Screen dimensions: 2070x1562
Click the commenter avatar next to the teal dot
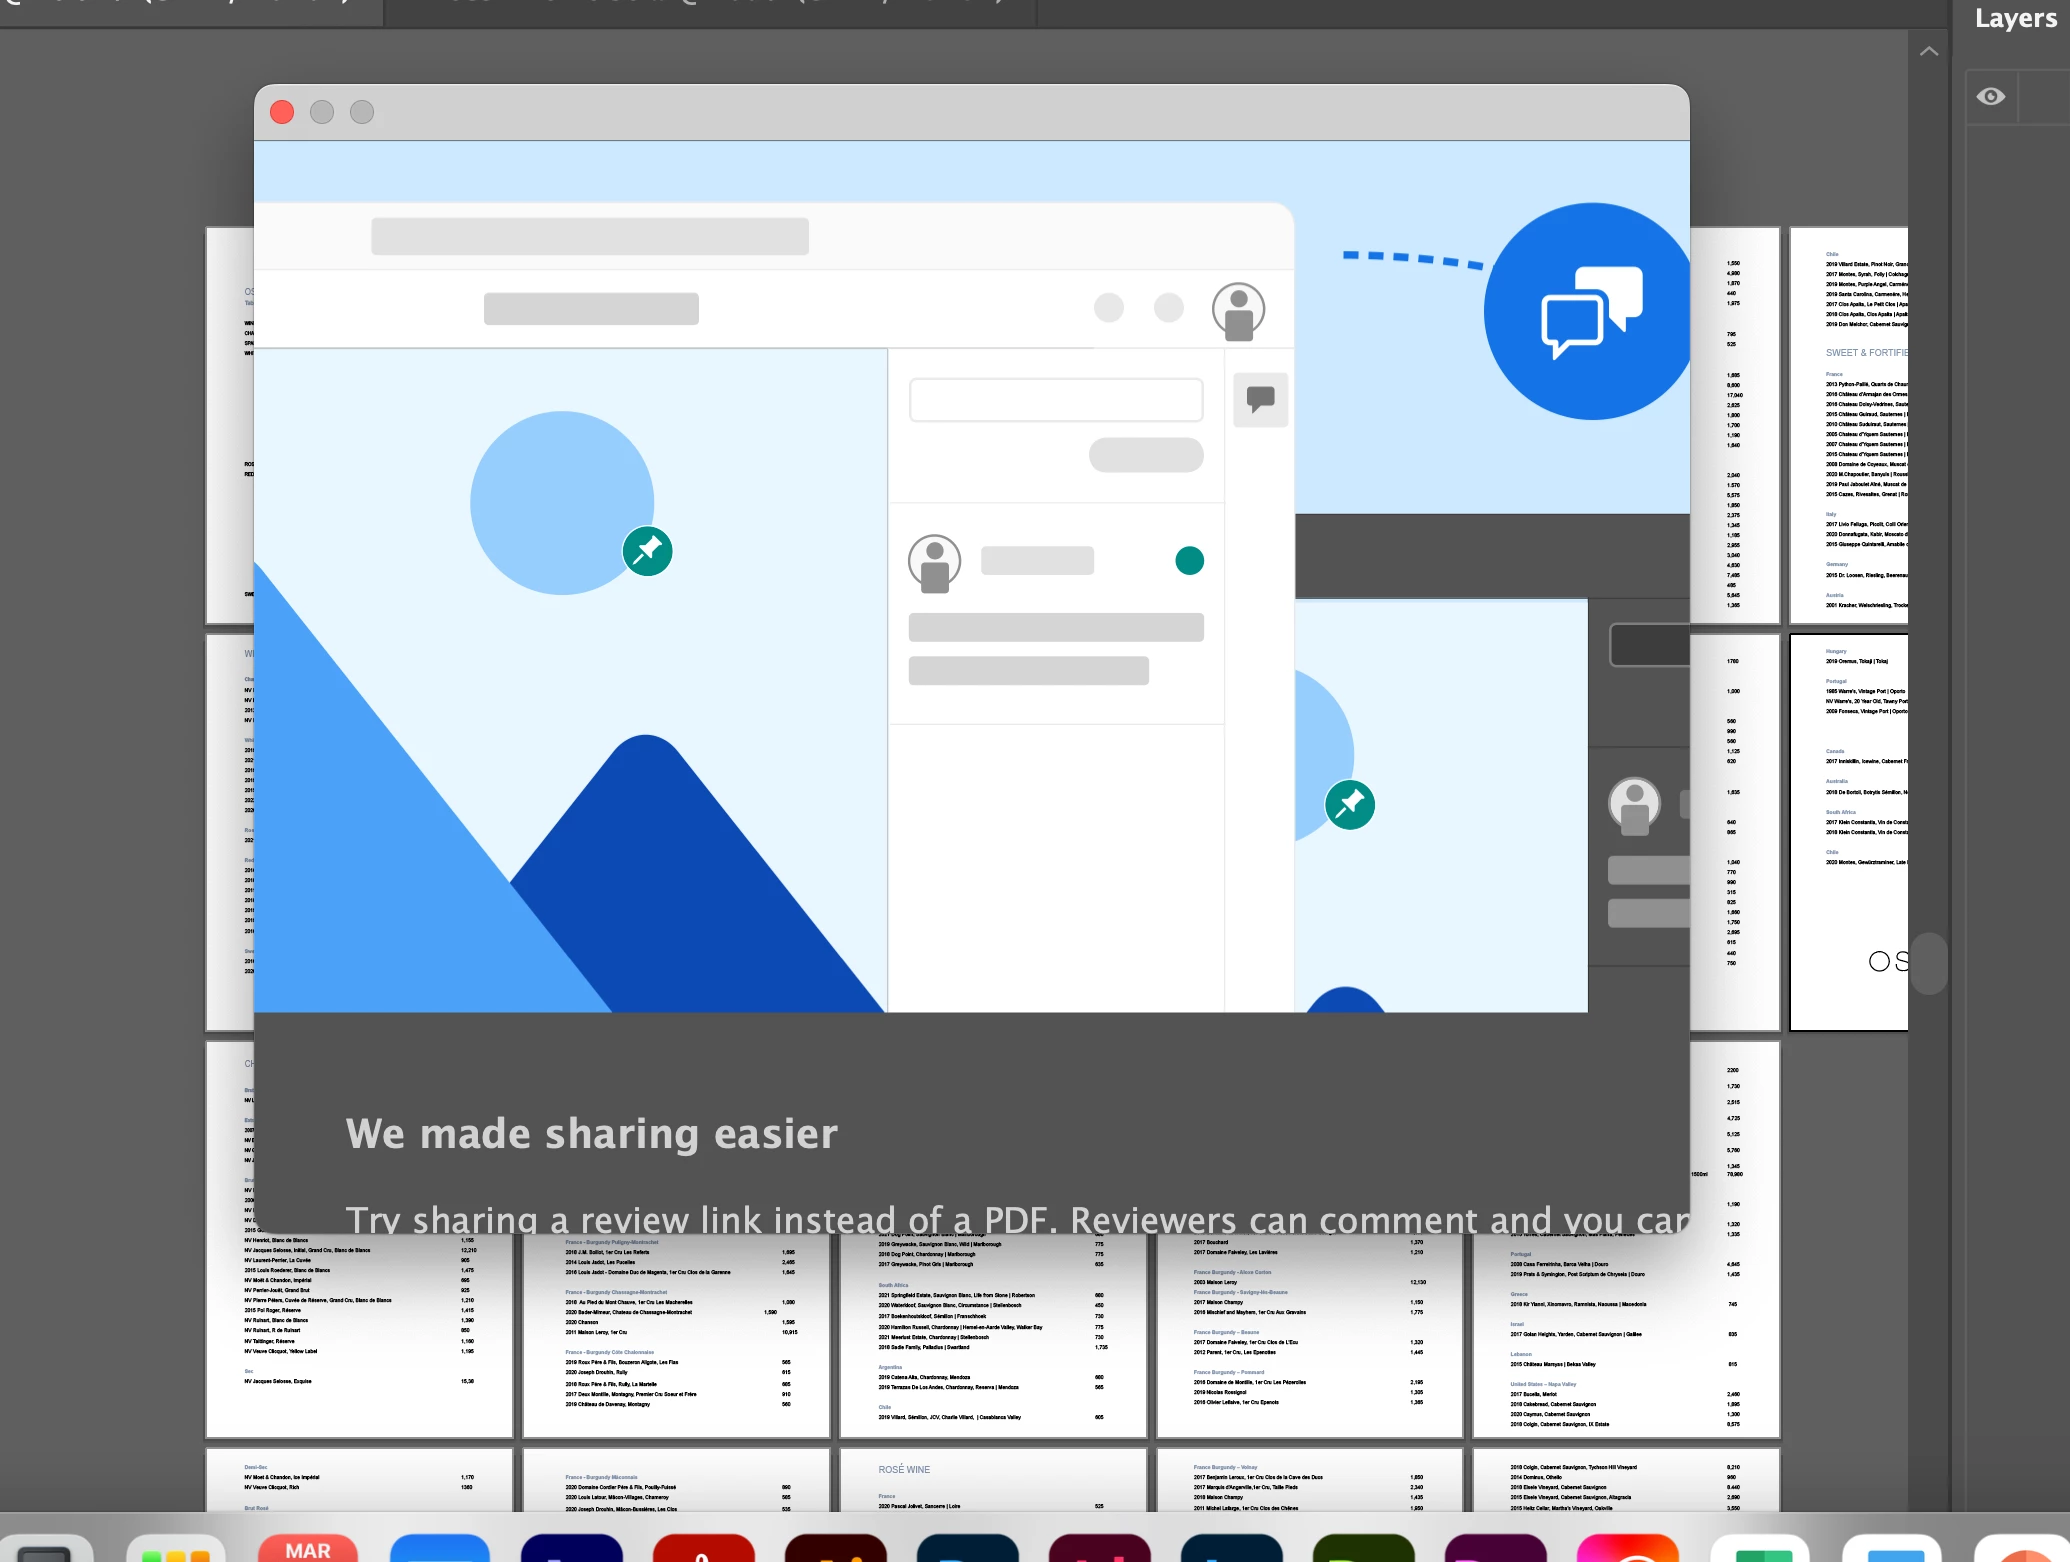tap(934, 563)
